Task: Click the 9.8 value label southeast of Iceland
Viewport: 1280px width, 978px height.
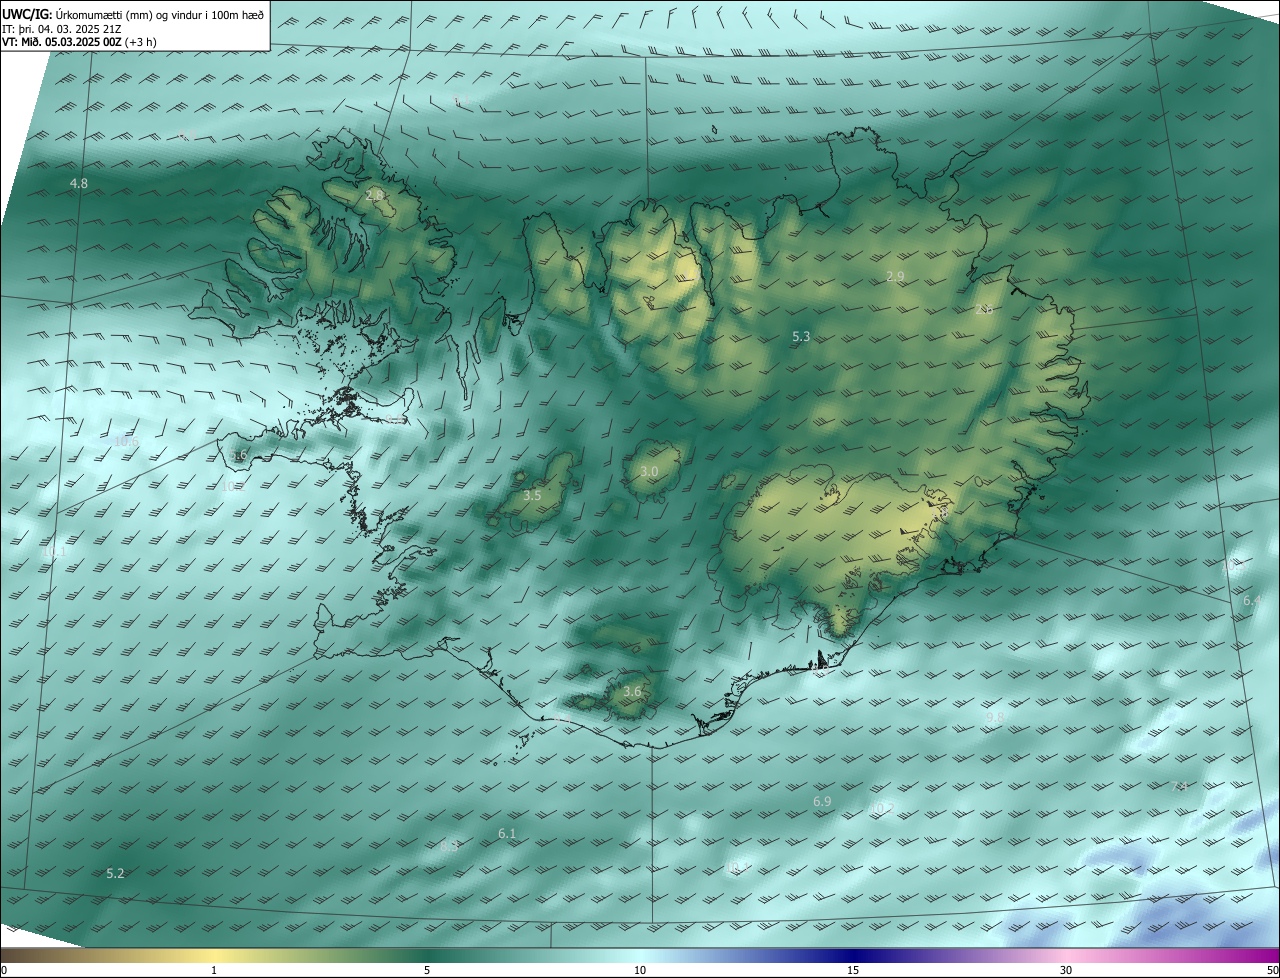Action: pos(995,718)
